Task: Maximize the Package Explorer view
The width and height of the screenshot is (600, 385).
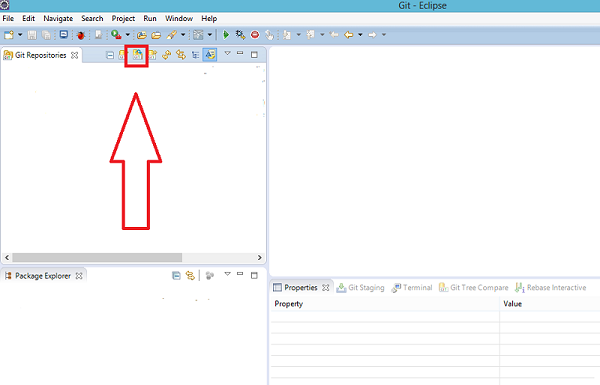Action: [254, 276]
